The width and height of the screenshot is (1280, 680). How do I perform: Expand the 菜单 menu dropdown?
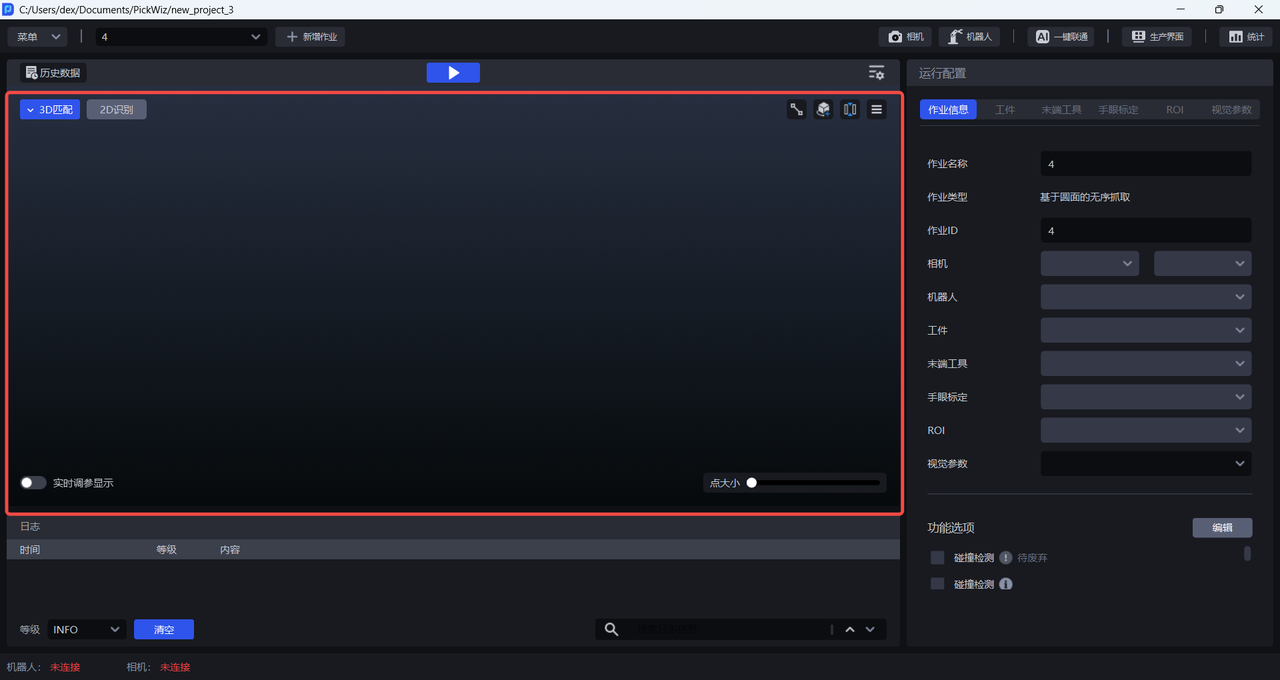pos(37,37)
